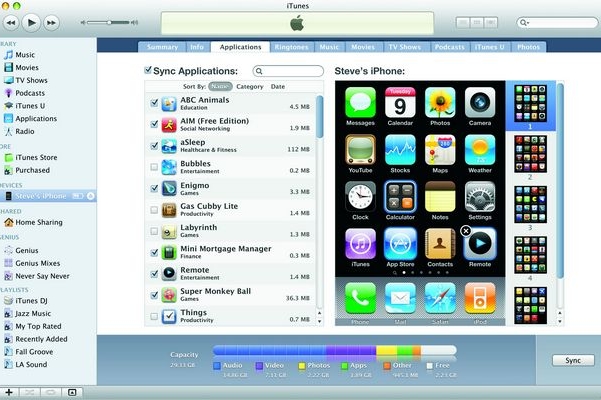Open the Info tab
This screenshot has width=601, height=400.
click(197, 47)
